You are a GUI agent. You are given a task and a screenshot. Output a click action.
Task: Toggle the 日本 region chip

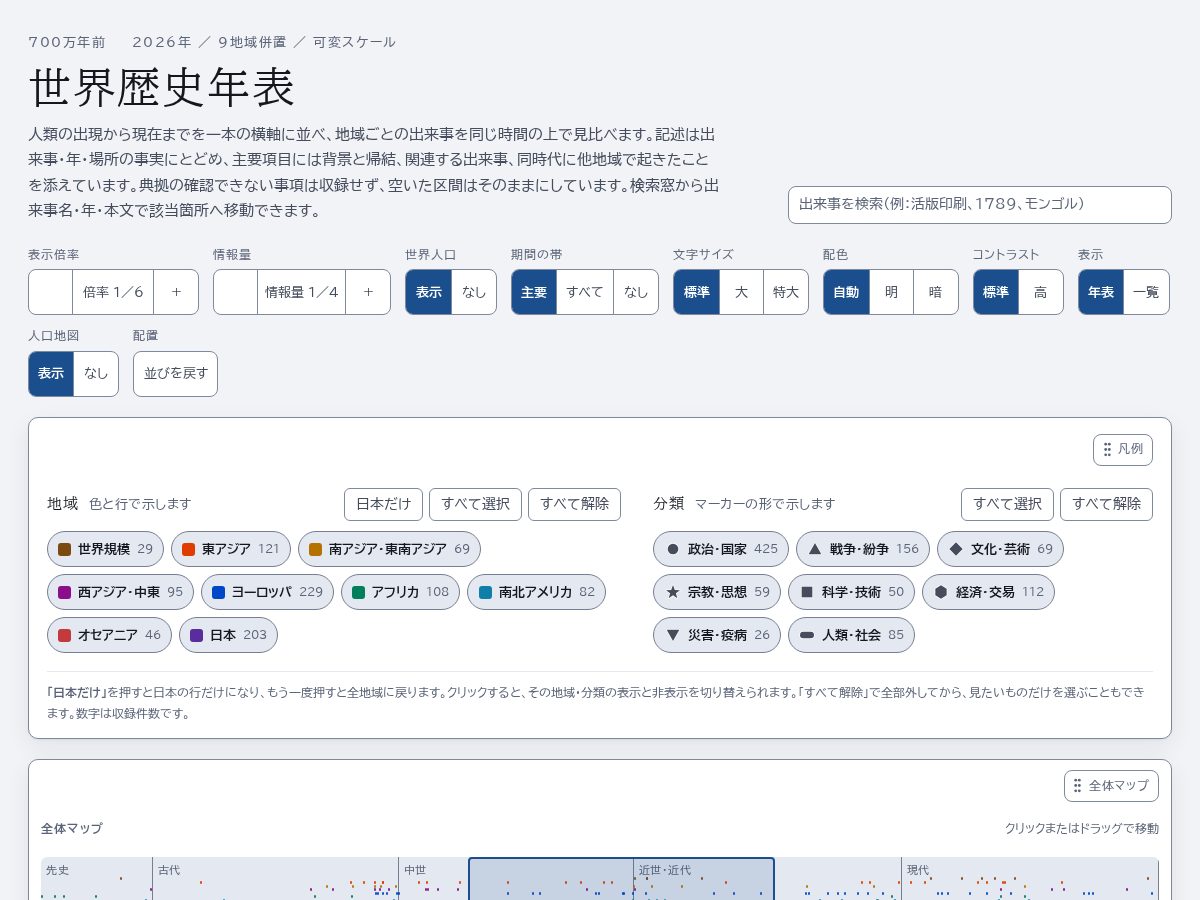[x=228, y=635]
